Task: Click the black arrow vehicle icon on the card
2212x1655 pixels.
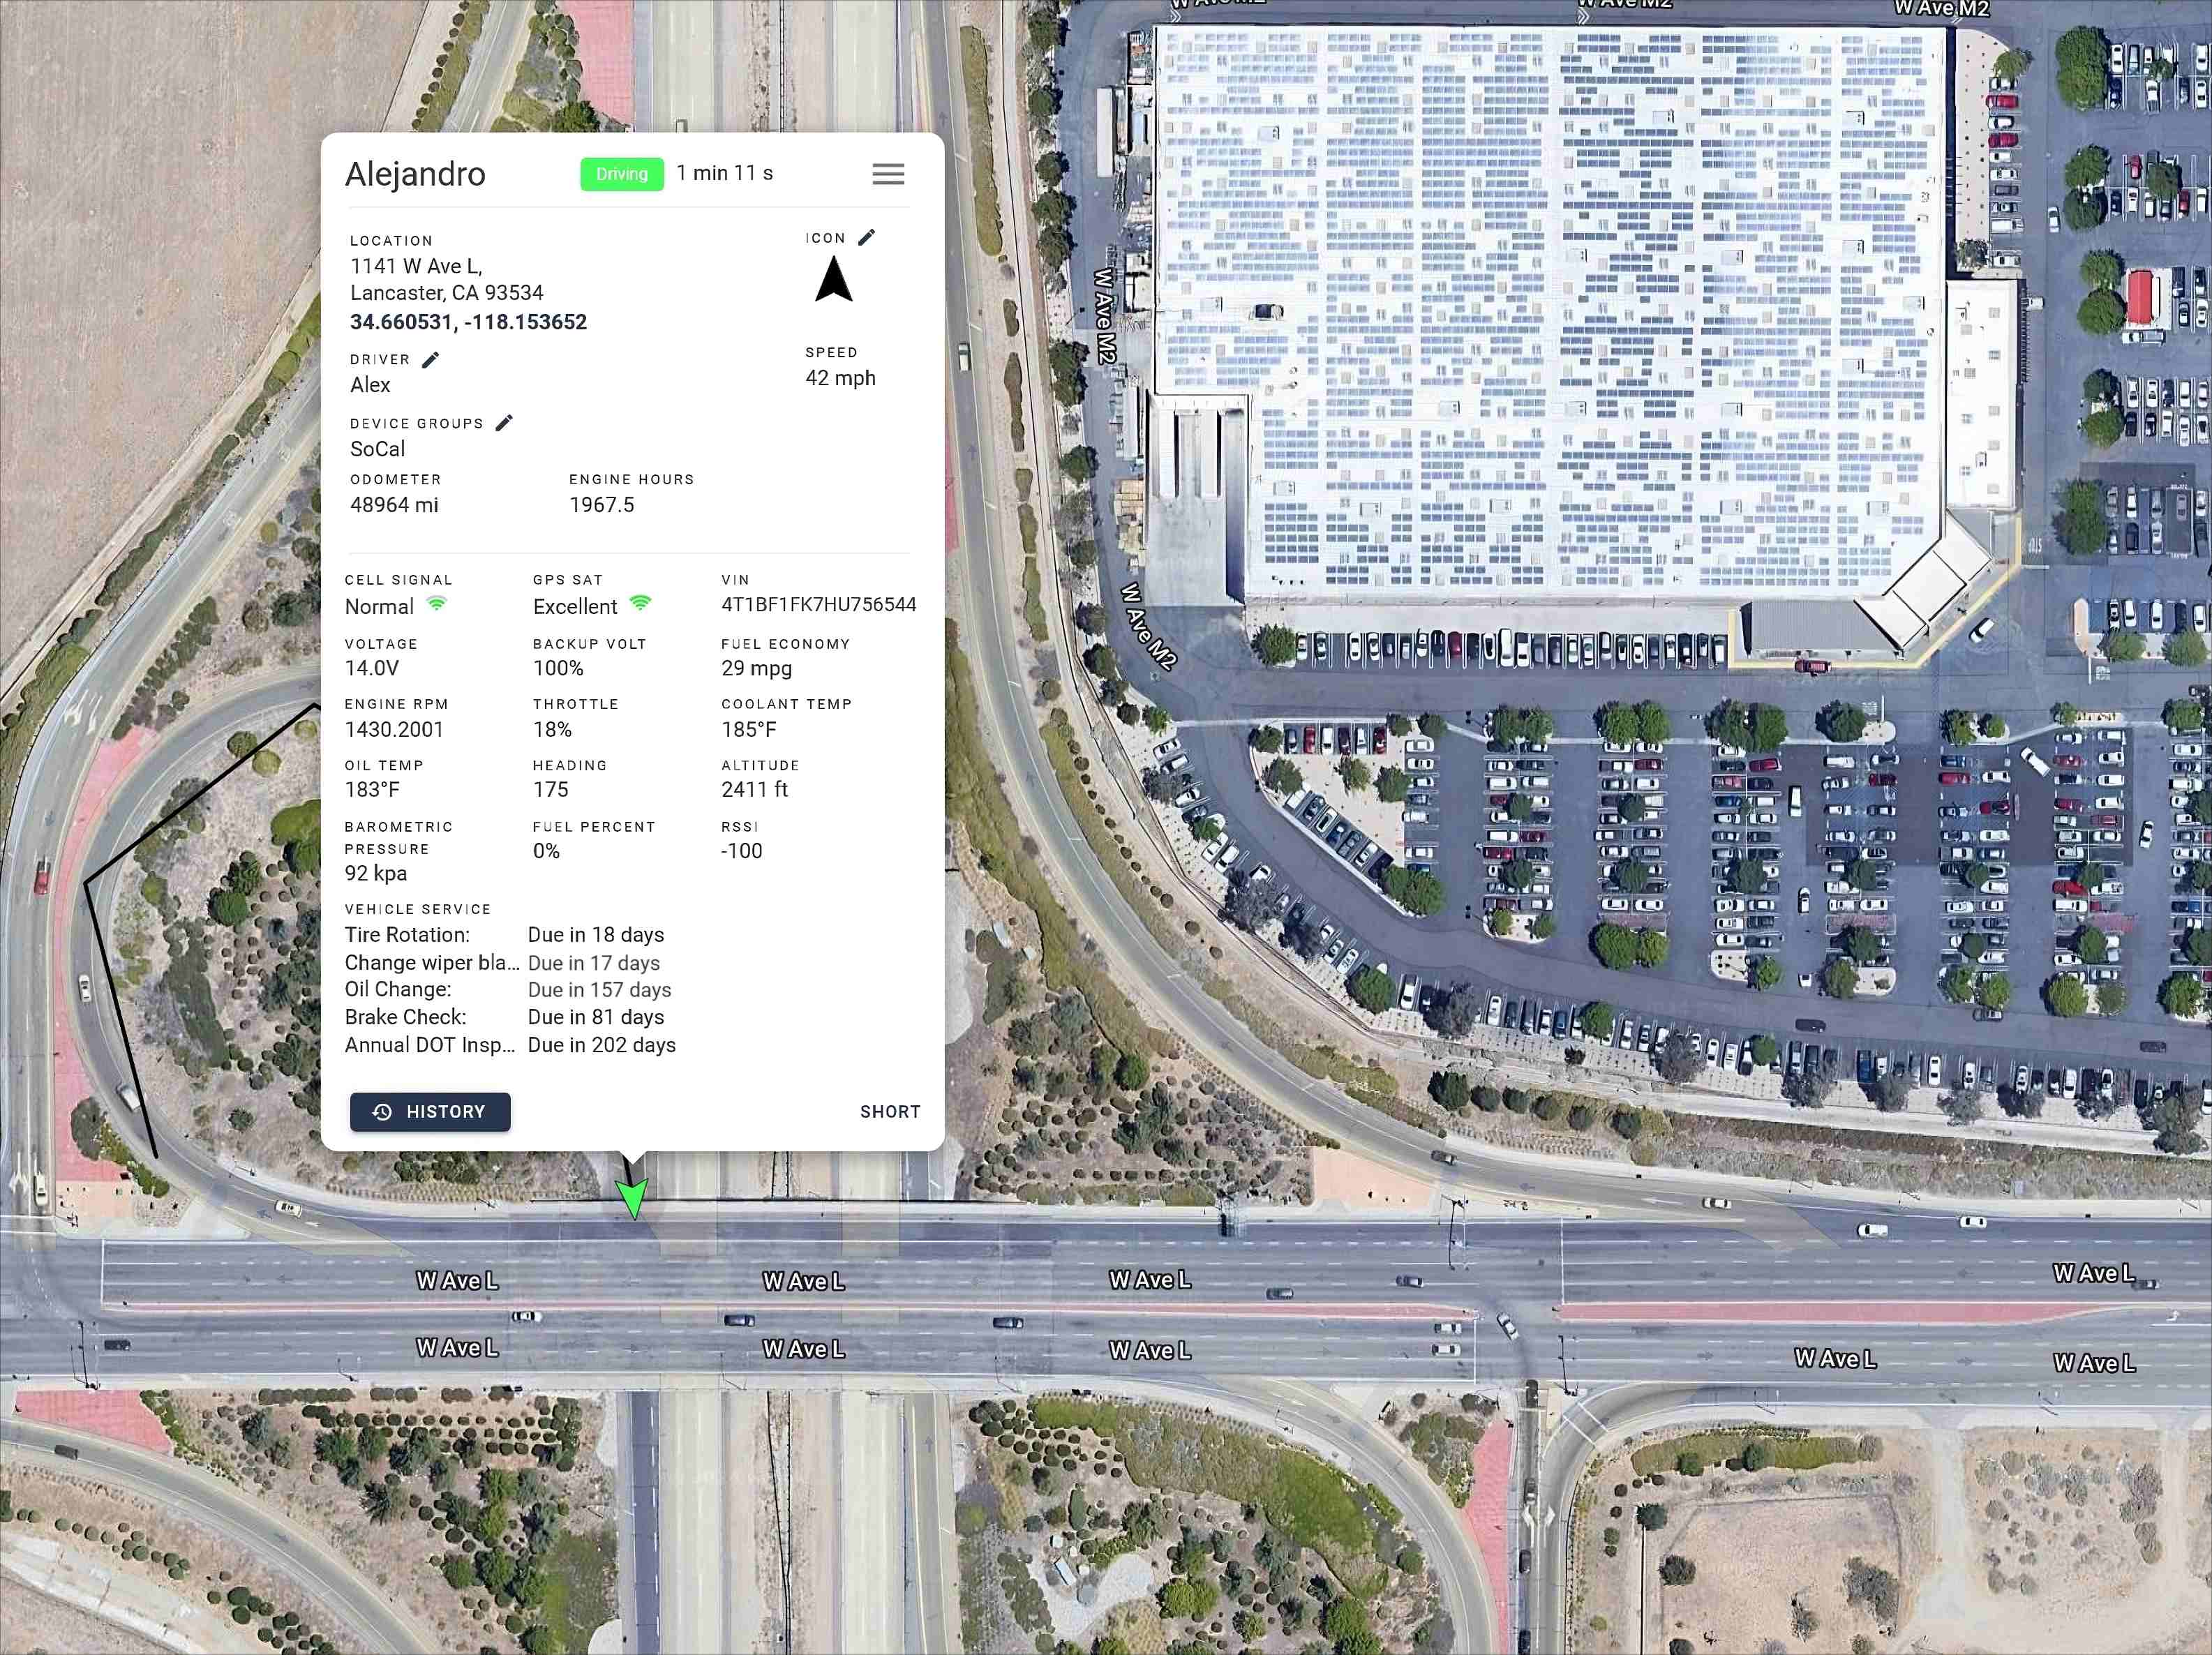Action: tap(835, 279)
